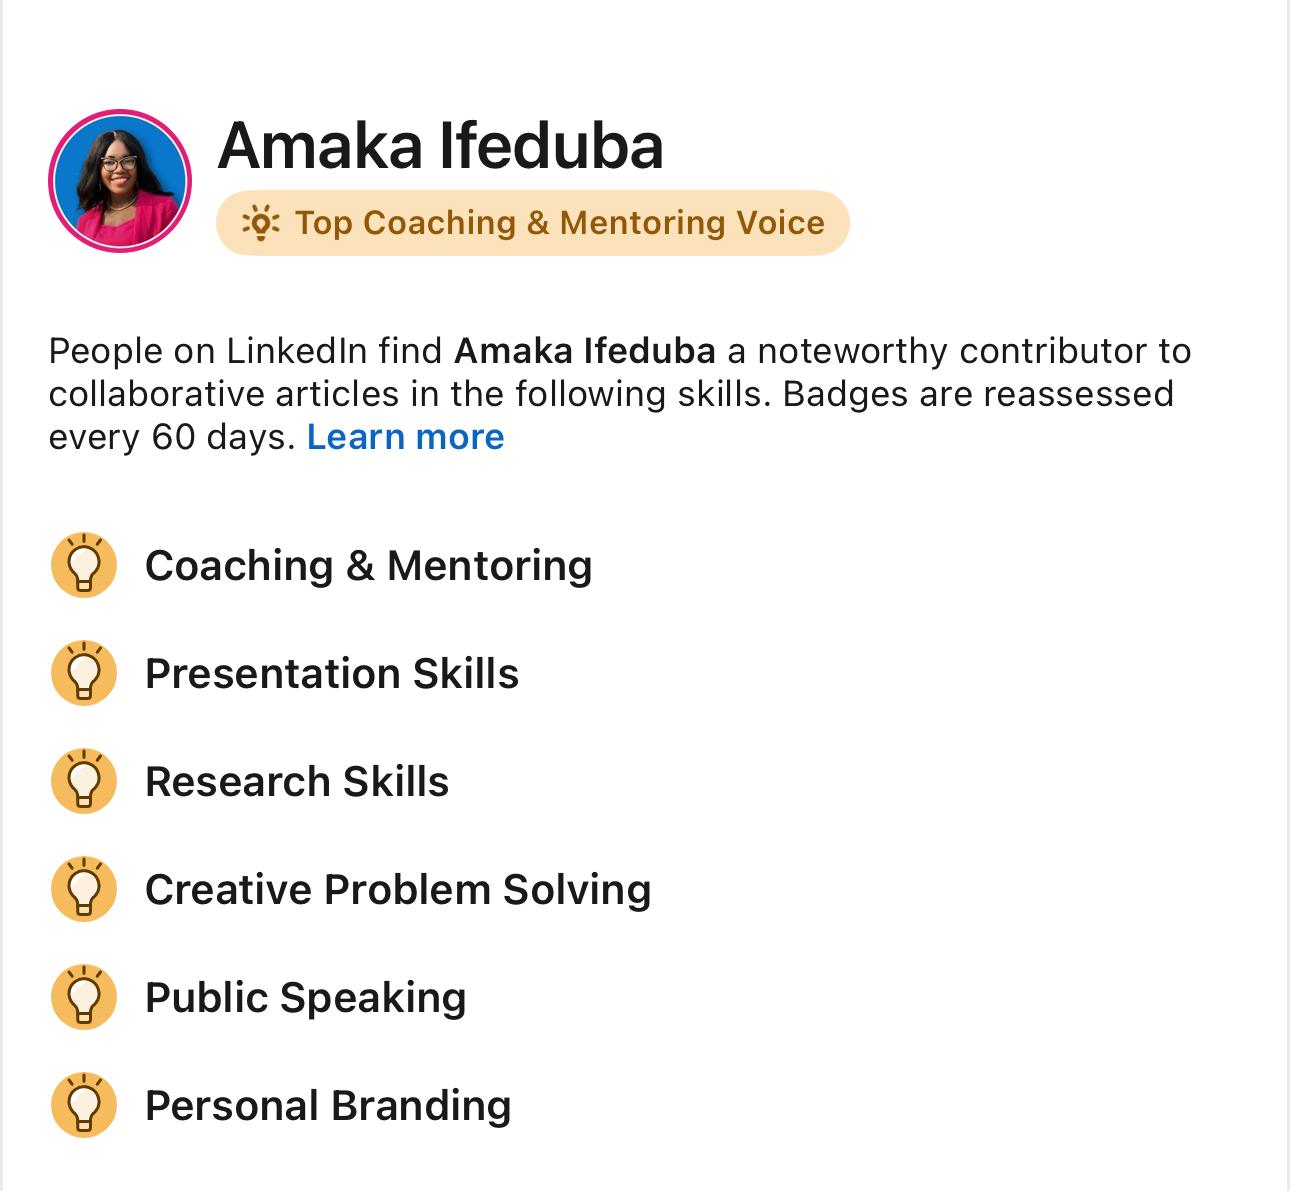Select the Creative Problem Solving lightbulb icon
The height and width of the screenshot is (1191, 1290).
tap(84, 890)
